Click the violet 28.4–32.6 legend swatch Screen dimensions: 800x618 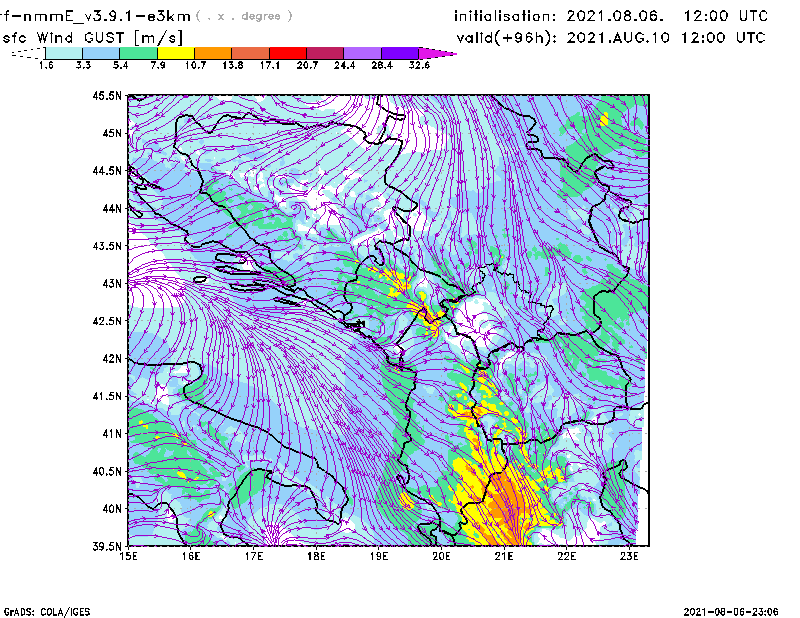[400, 53]
